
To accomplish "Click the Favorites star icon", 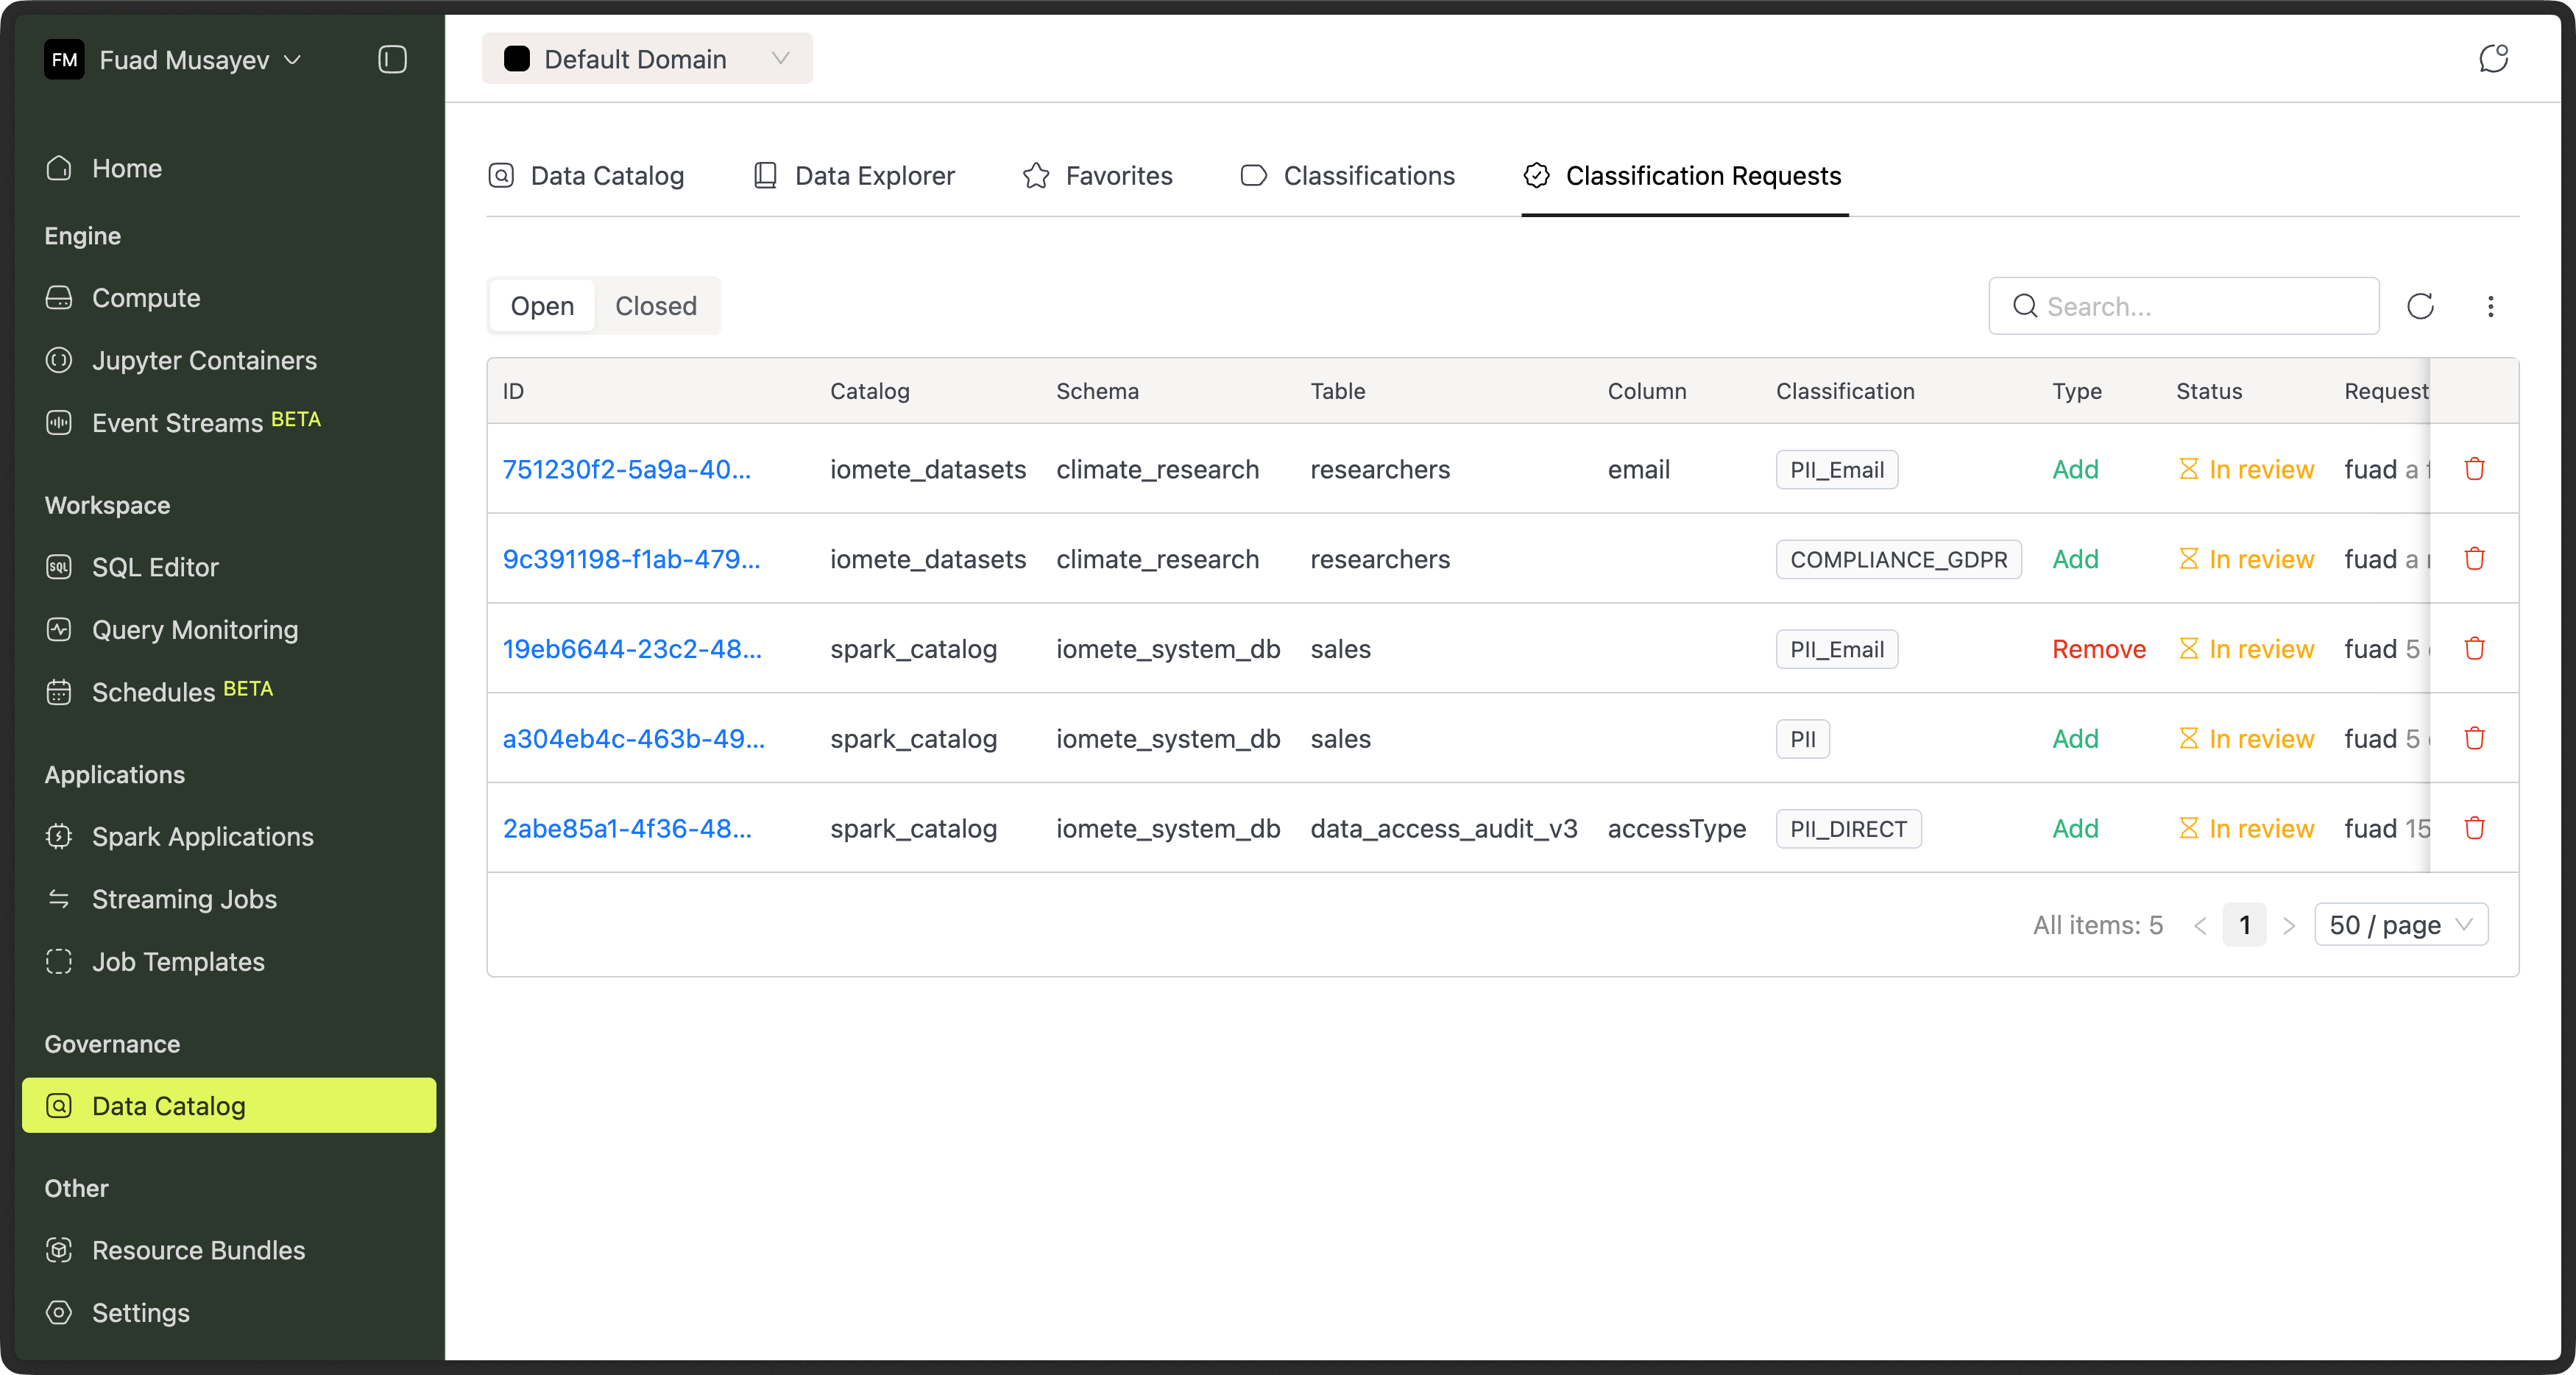I will click(x=1036, y=176).
